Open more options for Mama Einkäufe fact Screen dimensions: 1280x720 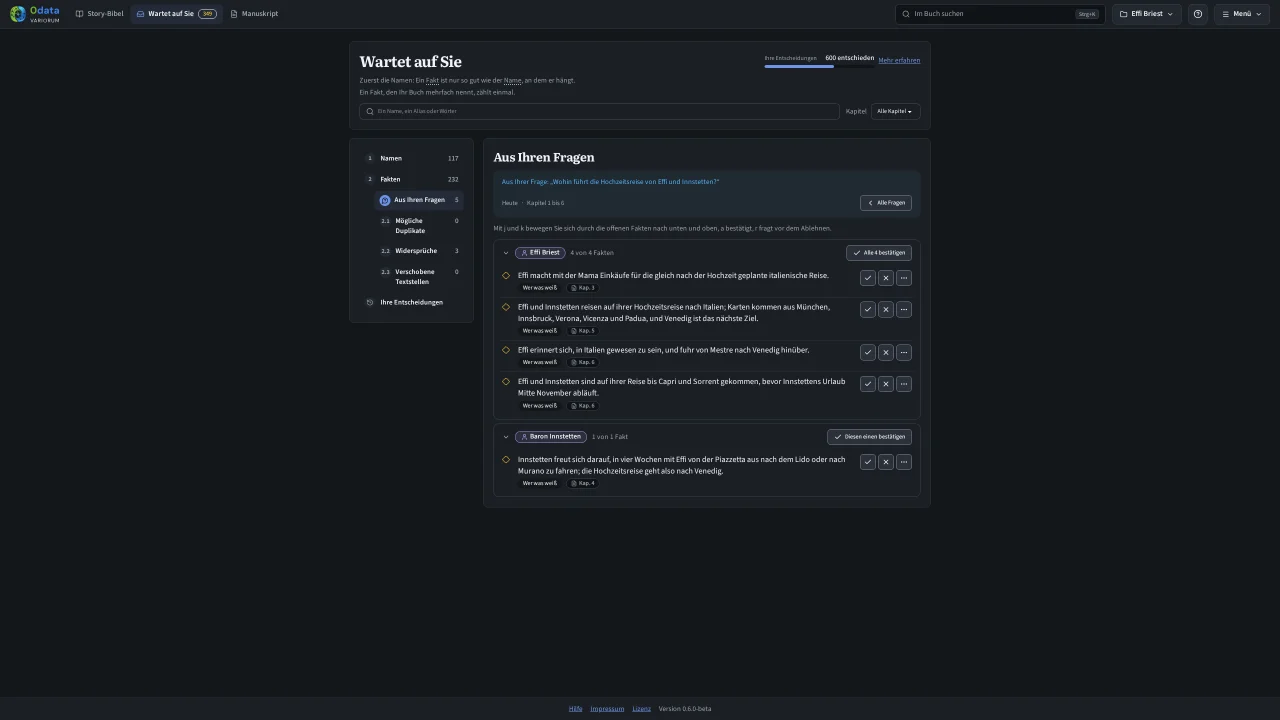pyautogui.click(x=904, y=278)
